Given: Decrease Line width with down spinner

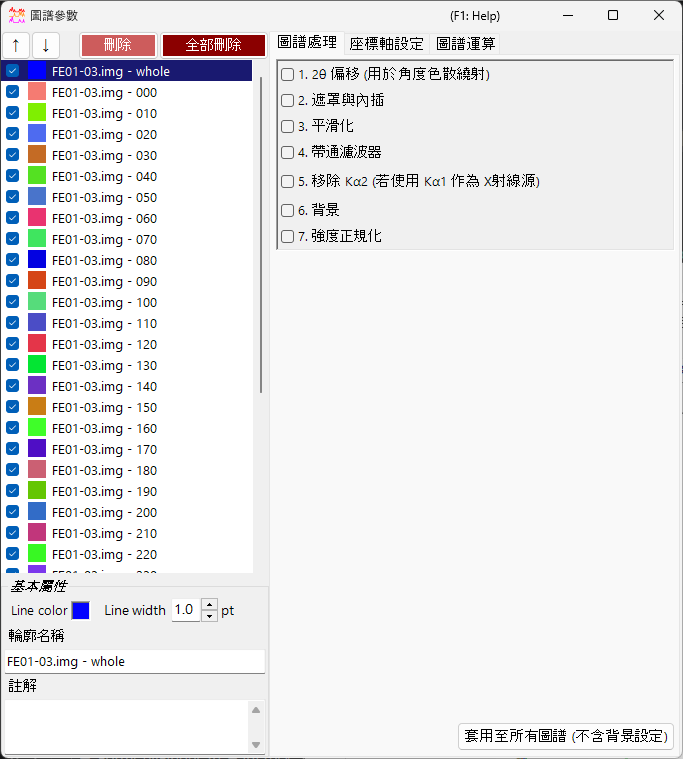Looking at the screenshot, I should click(x=209, y=616).
